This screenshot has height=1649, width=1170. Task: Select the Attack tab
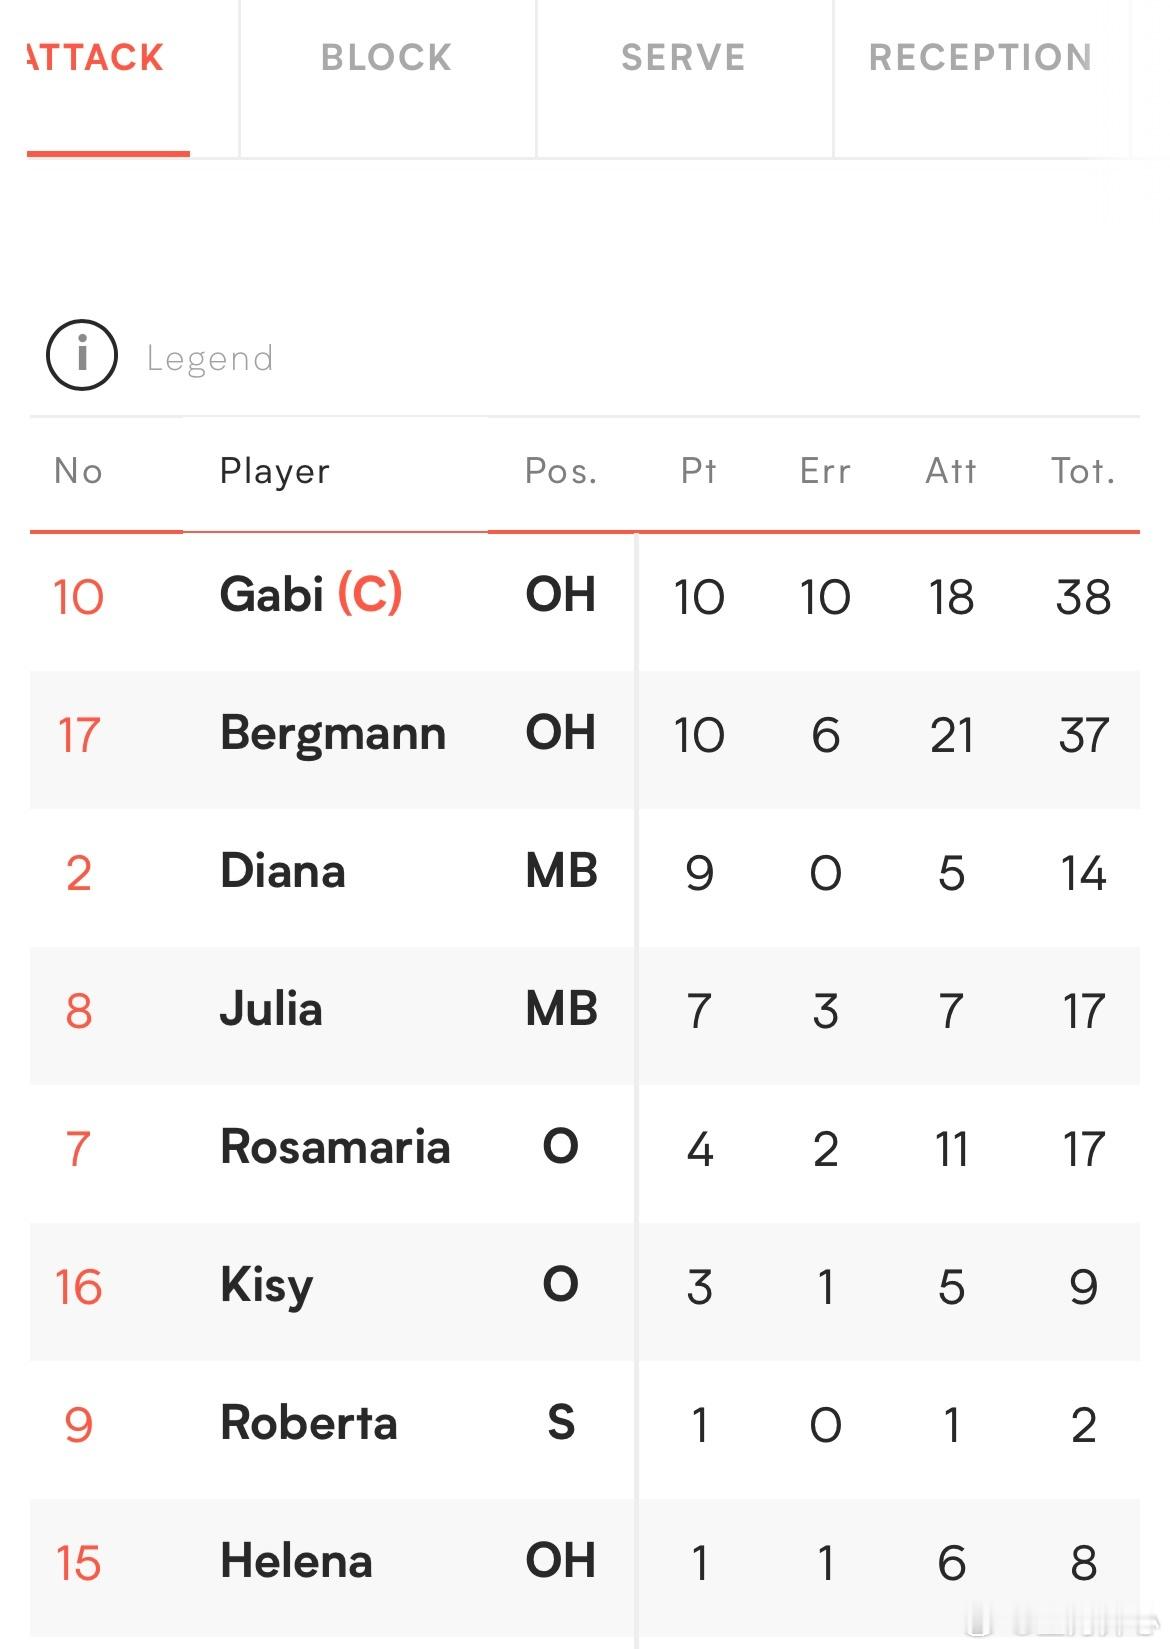(95, 57)
